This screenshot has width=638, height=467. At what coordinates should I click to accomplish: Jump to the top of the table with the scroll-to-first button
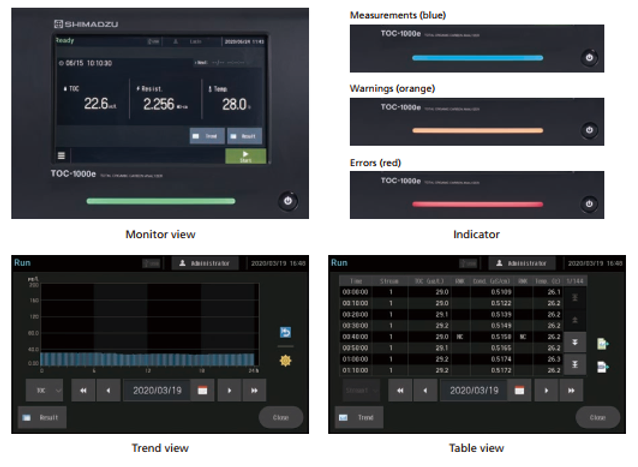575,298
